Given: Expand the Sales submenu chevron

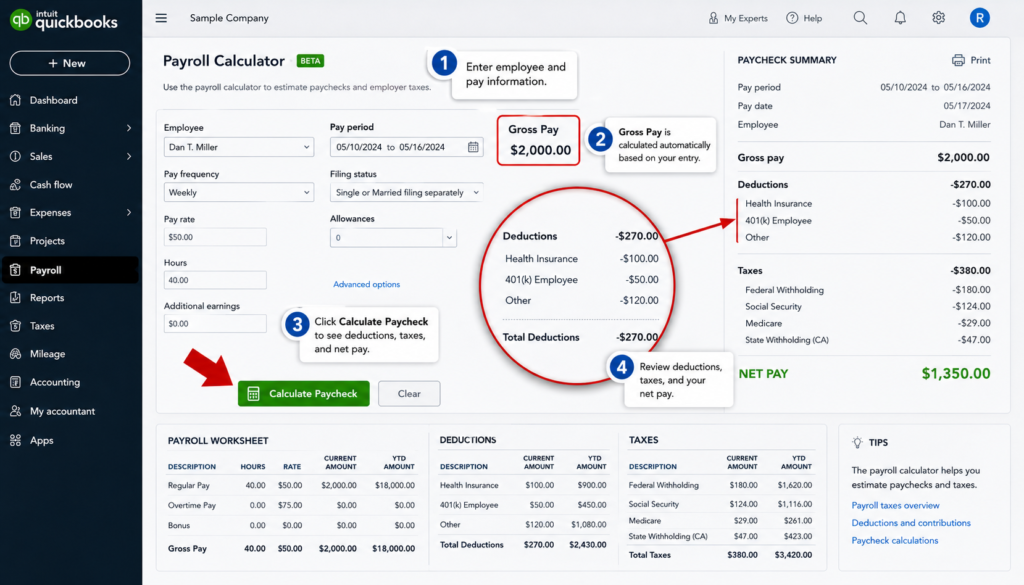Looking at the screenshot, I should (x=129, y=156).
